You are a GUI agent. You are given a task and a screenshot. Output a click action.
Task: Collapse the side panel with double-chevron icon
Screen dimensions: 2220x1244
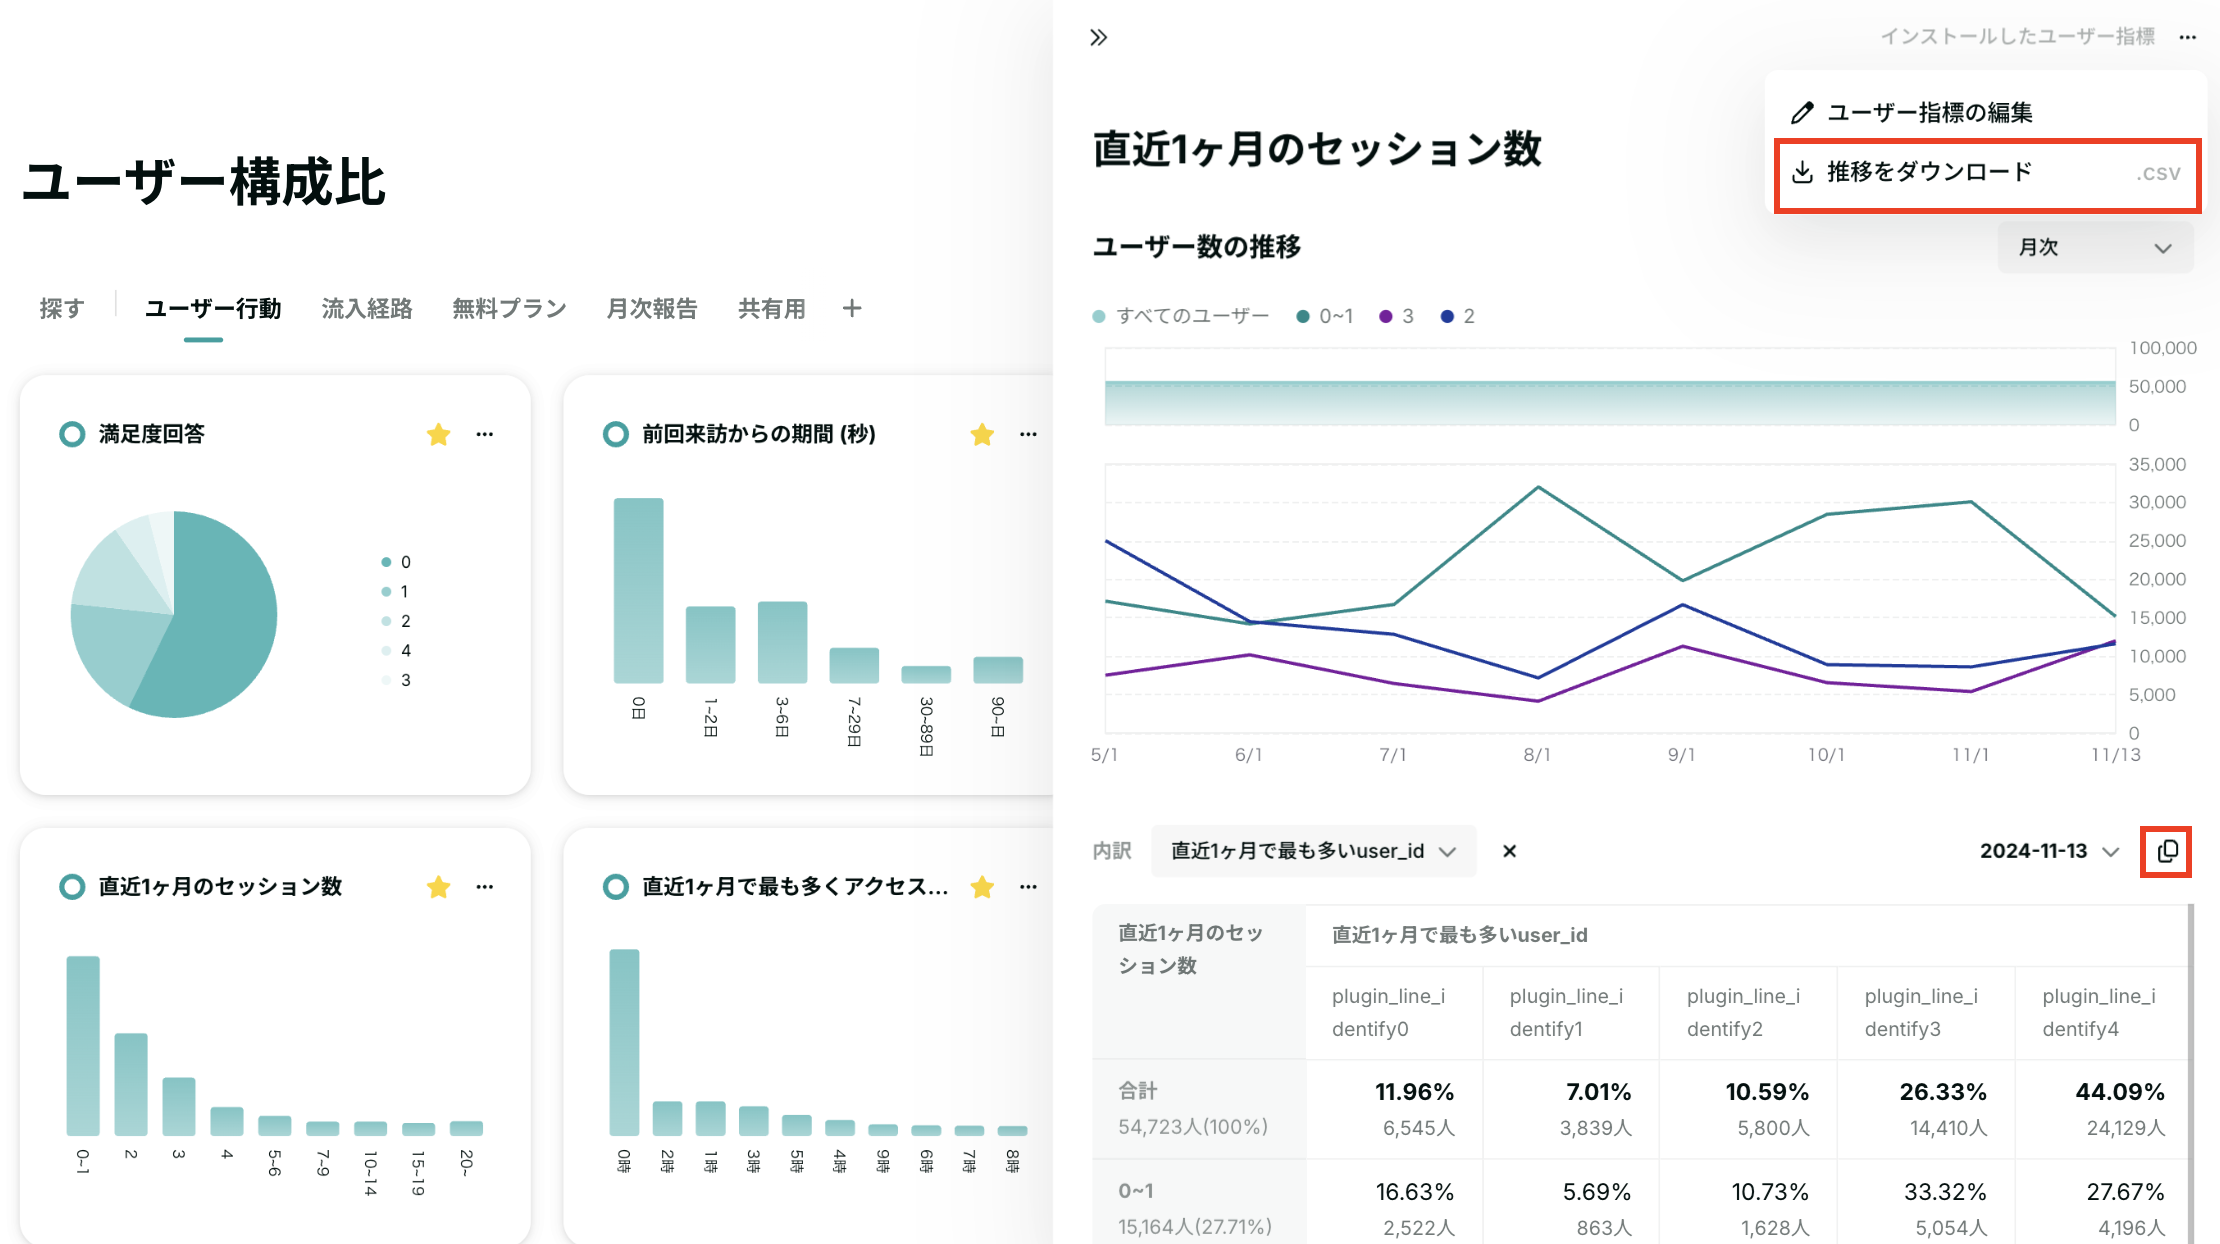pos(1098,38)
